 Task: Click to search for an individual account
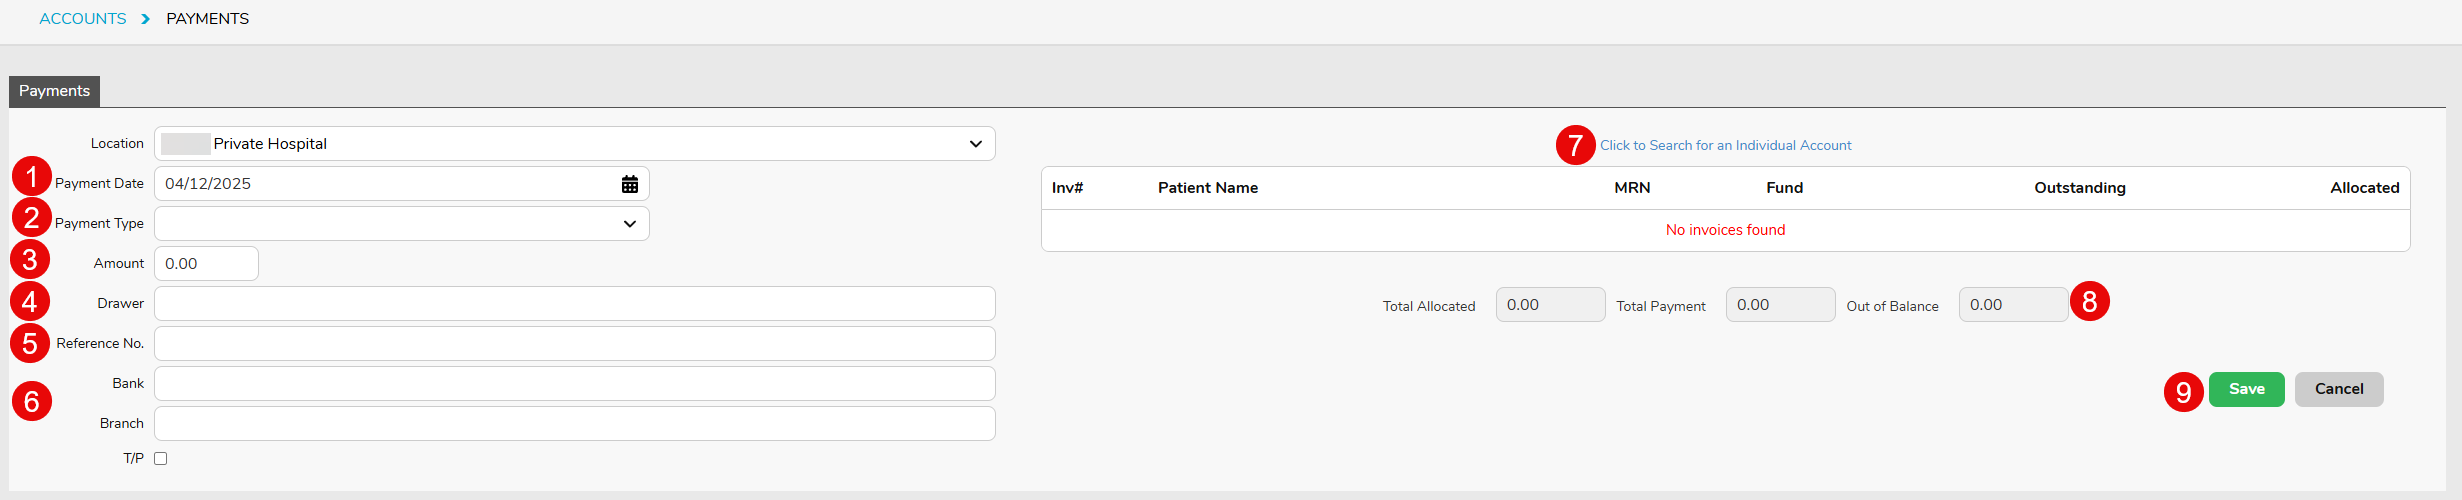click(1725, 145)
